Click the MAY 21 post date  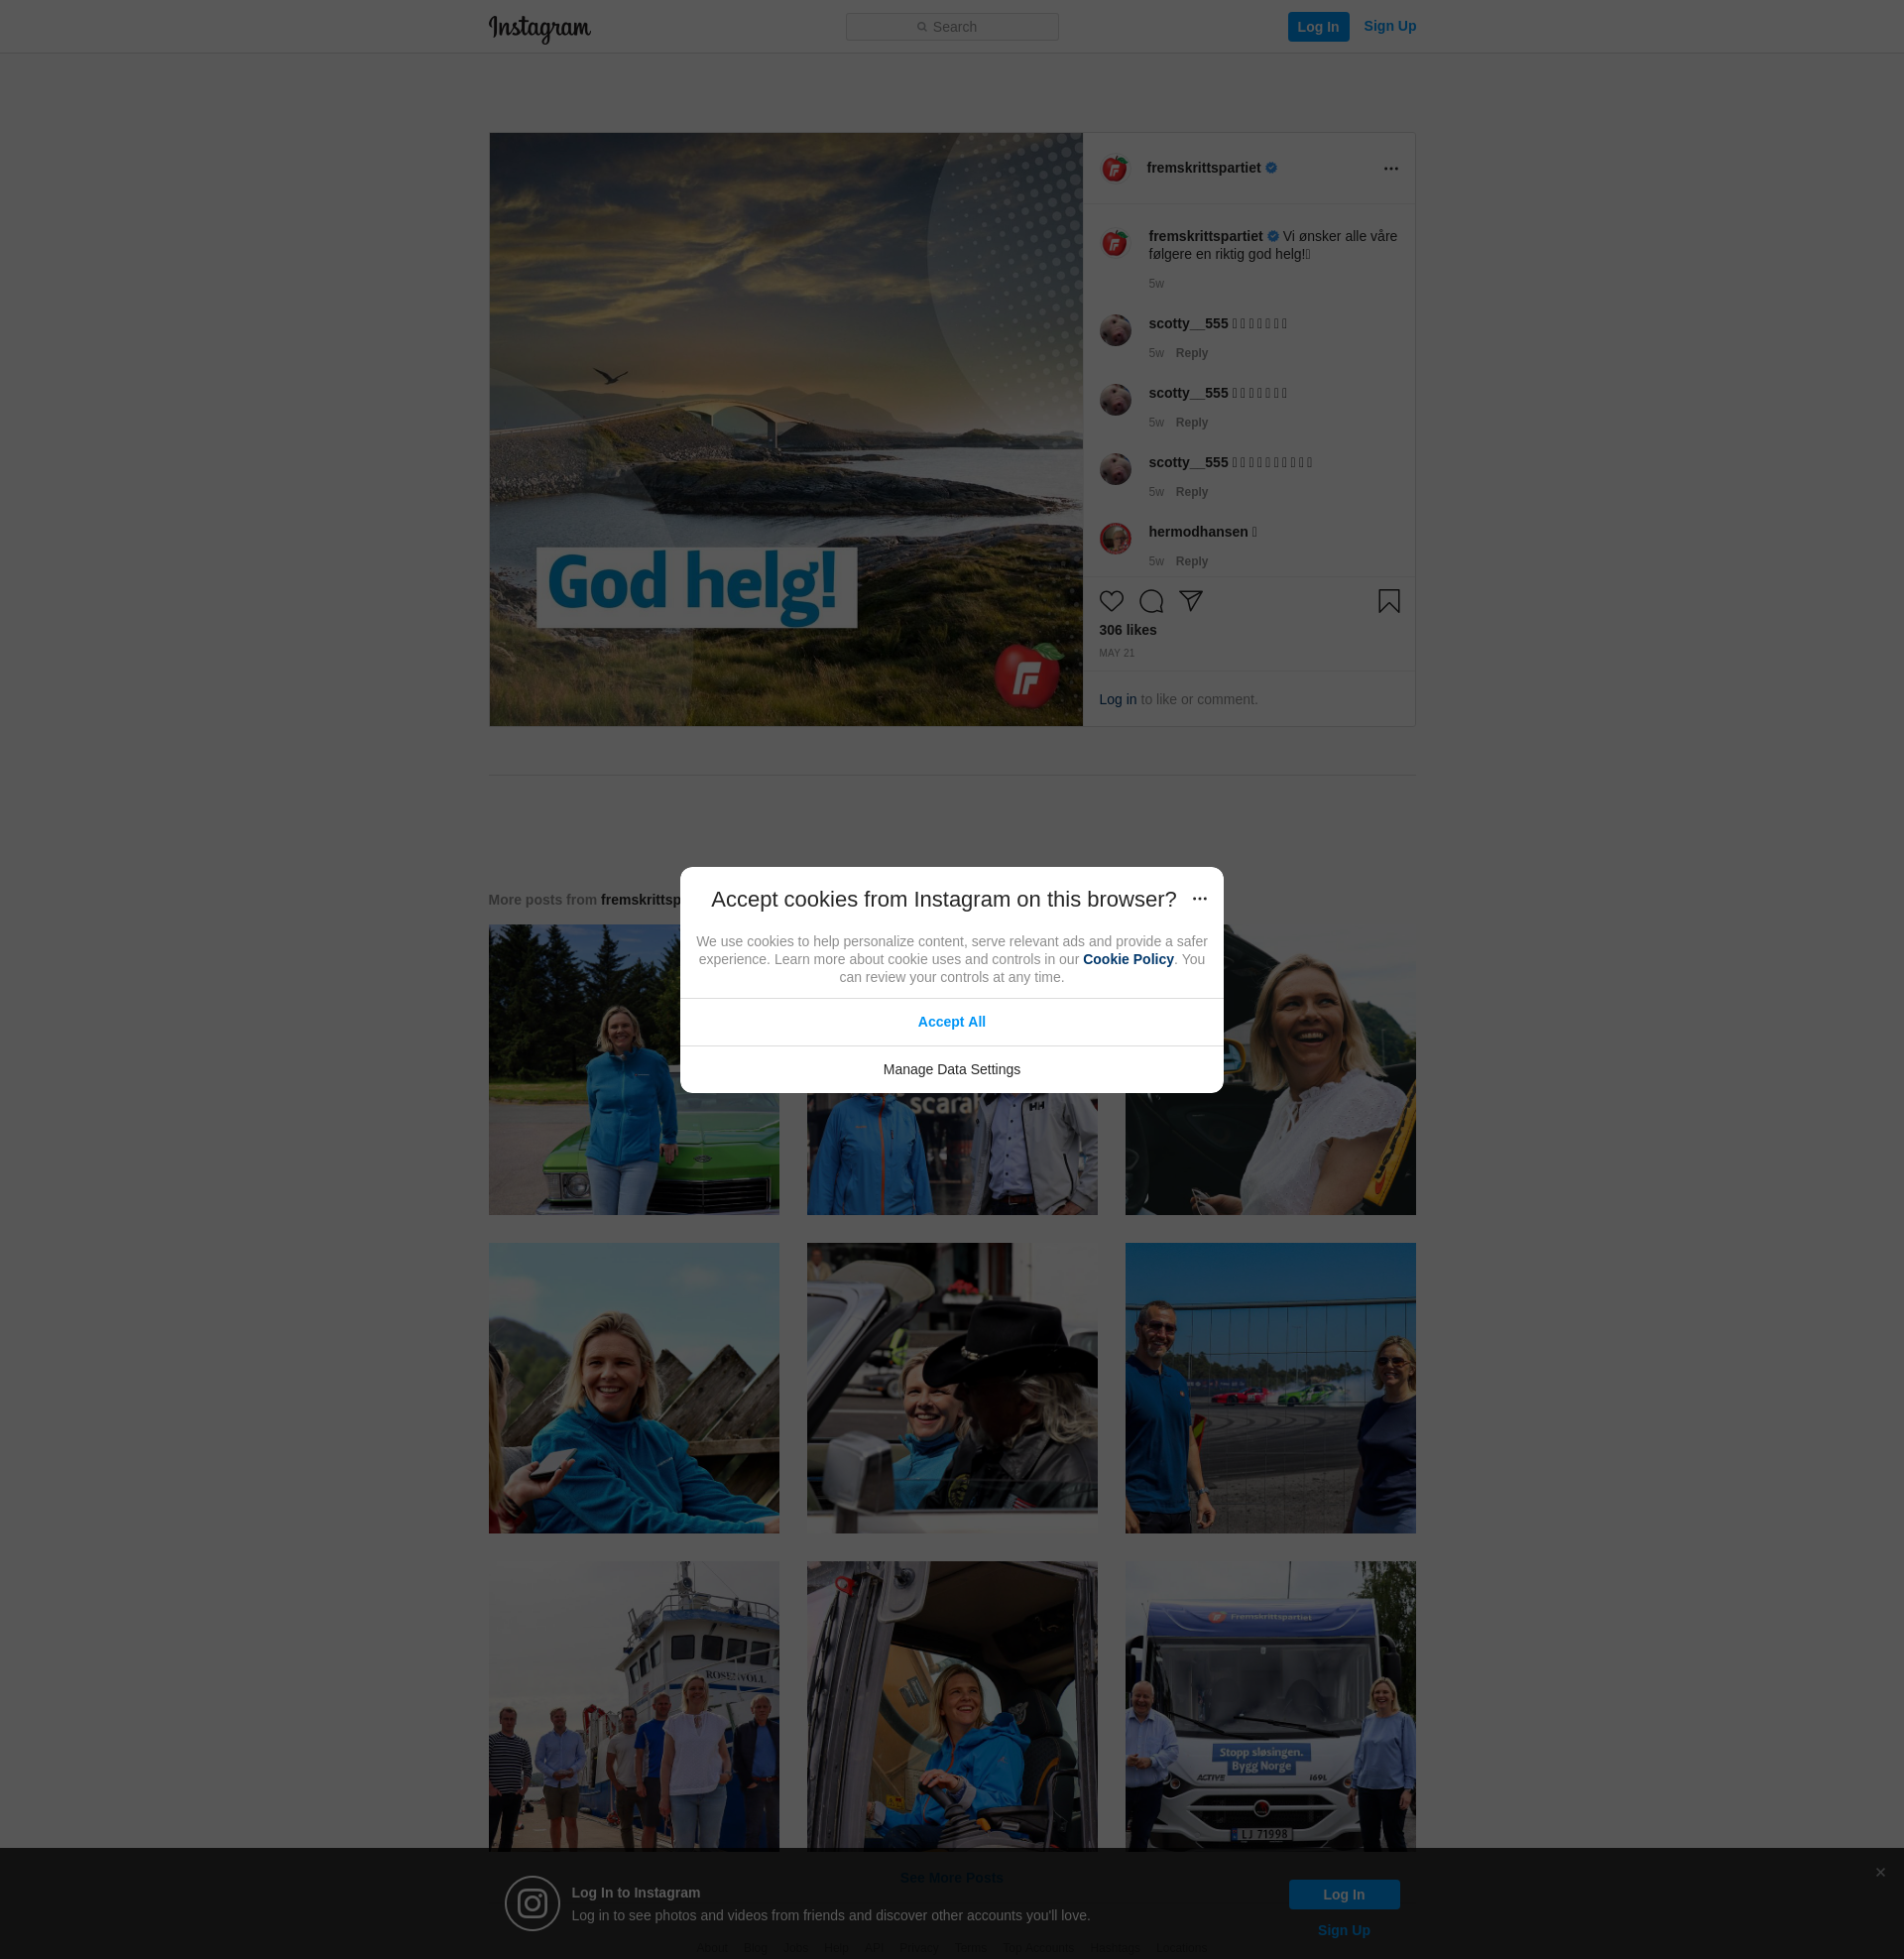pyautogui.click(x=1116, y=653)
